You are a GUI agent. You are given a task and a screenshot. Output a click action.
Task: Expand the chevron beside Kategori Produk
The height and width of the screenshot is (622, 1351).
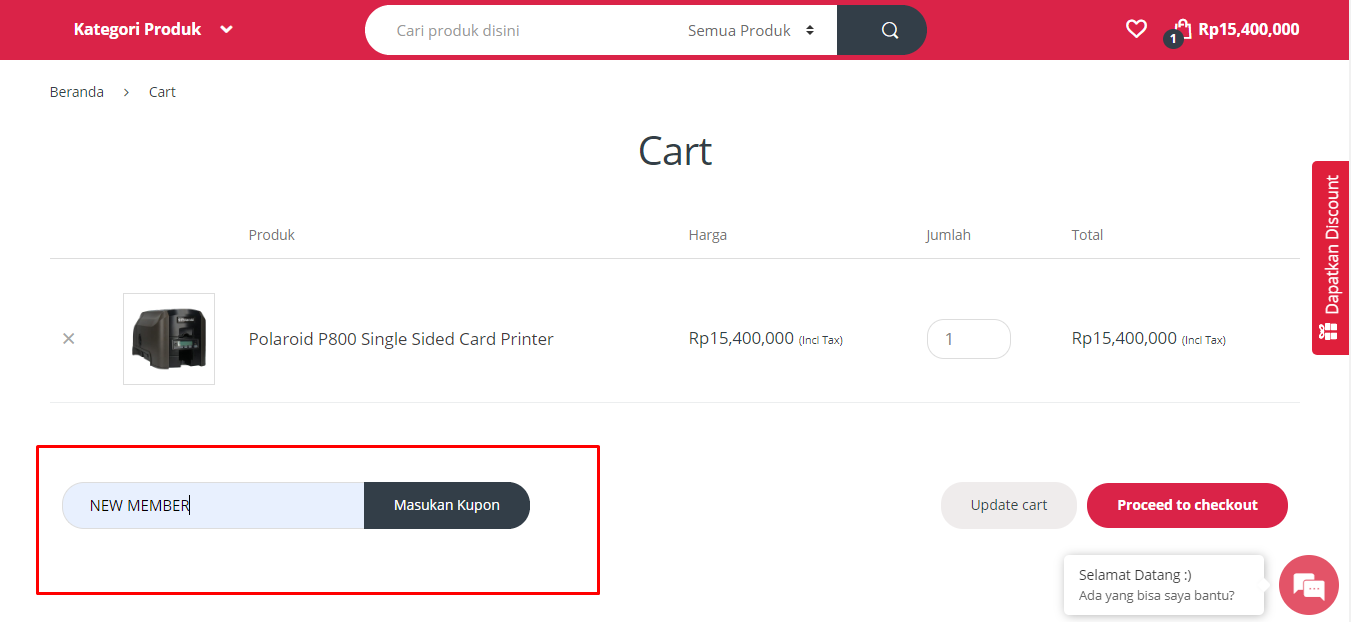[x=227, y=30]
